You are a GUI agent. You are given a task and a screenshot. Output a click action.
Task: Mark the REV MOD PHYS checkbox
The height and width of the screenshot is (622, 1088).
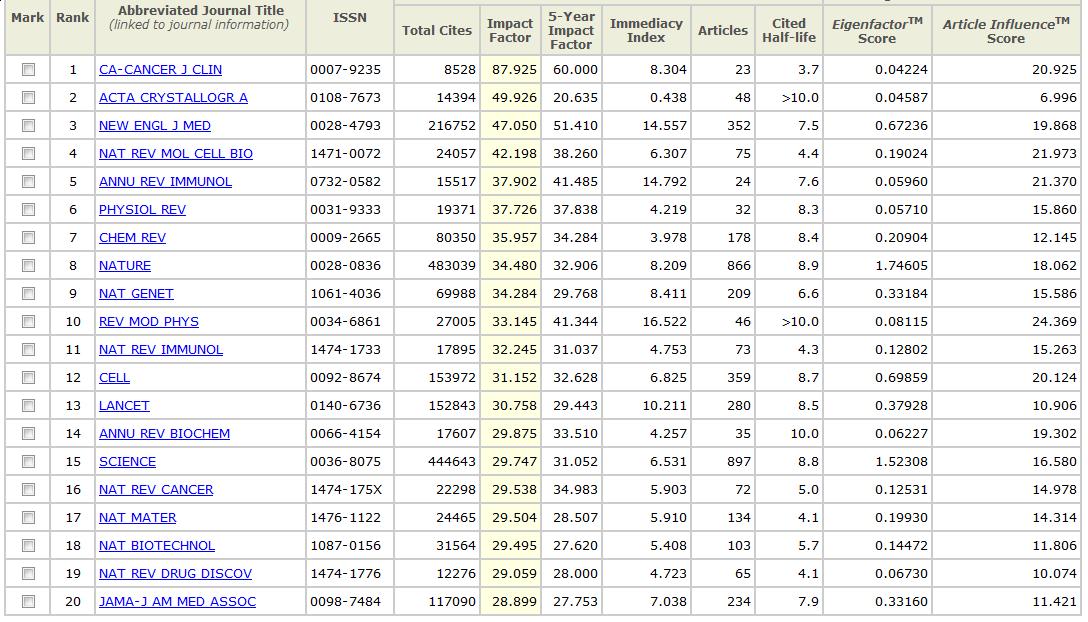(x=28, y=321)
